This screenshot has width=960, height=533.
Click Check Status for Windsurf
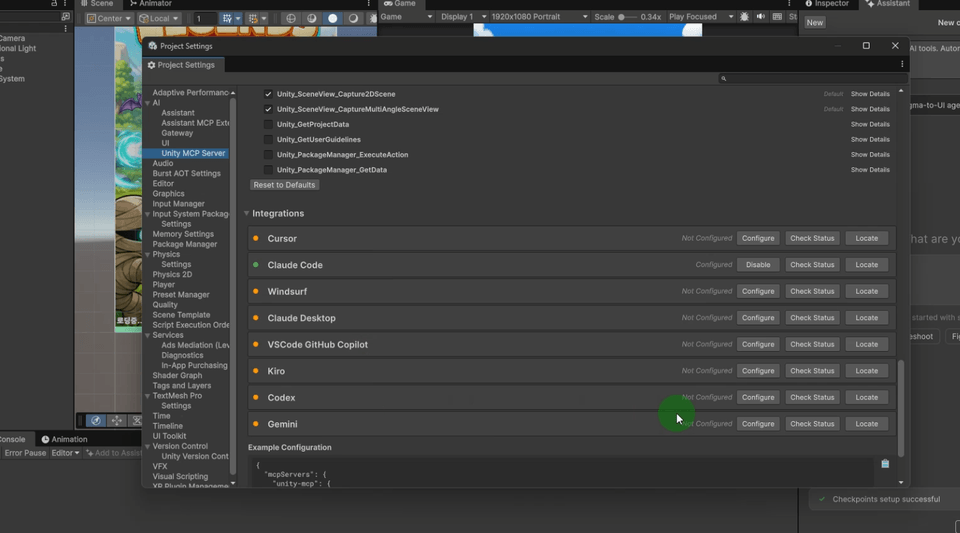pyautogui.click(x=812, y=291)
